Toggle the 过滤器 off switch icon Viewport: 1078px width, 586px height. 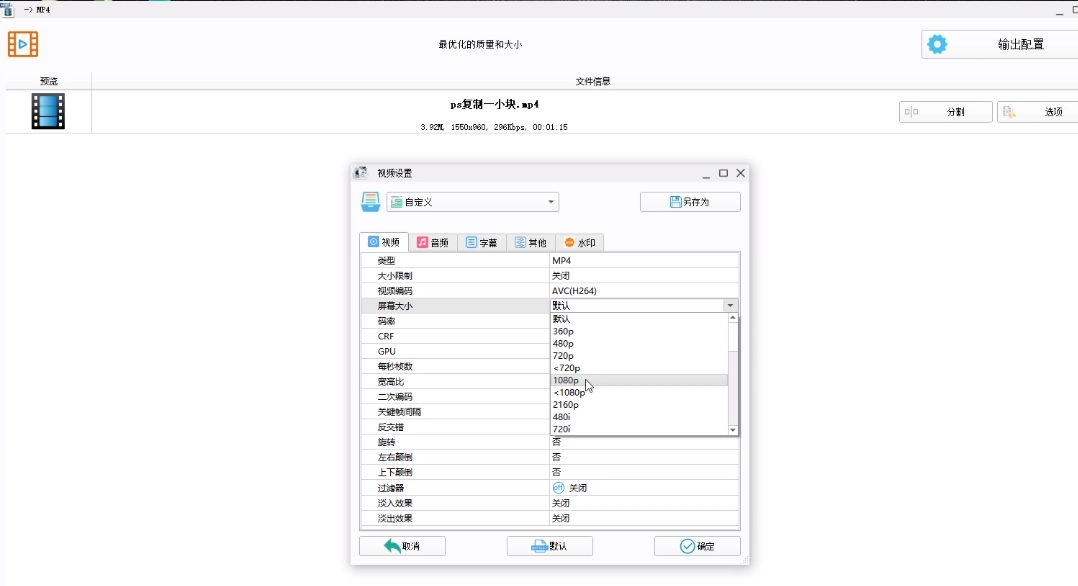click(x=558, y=487)
